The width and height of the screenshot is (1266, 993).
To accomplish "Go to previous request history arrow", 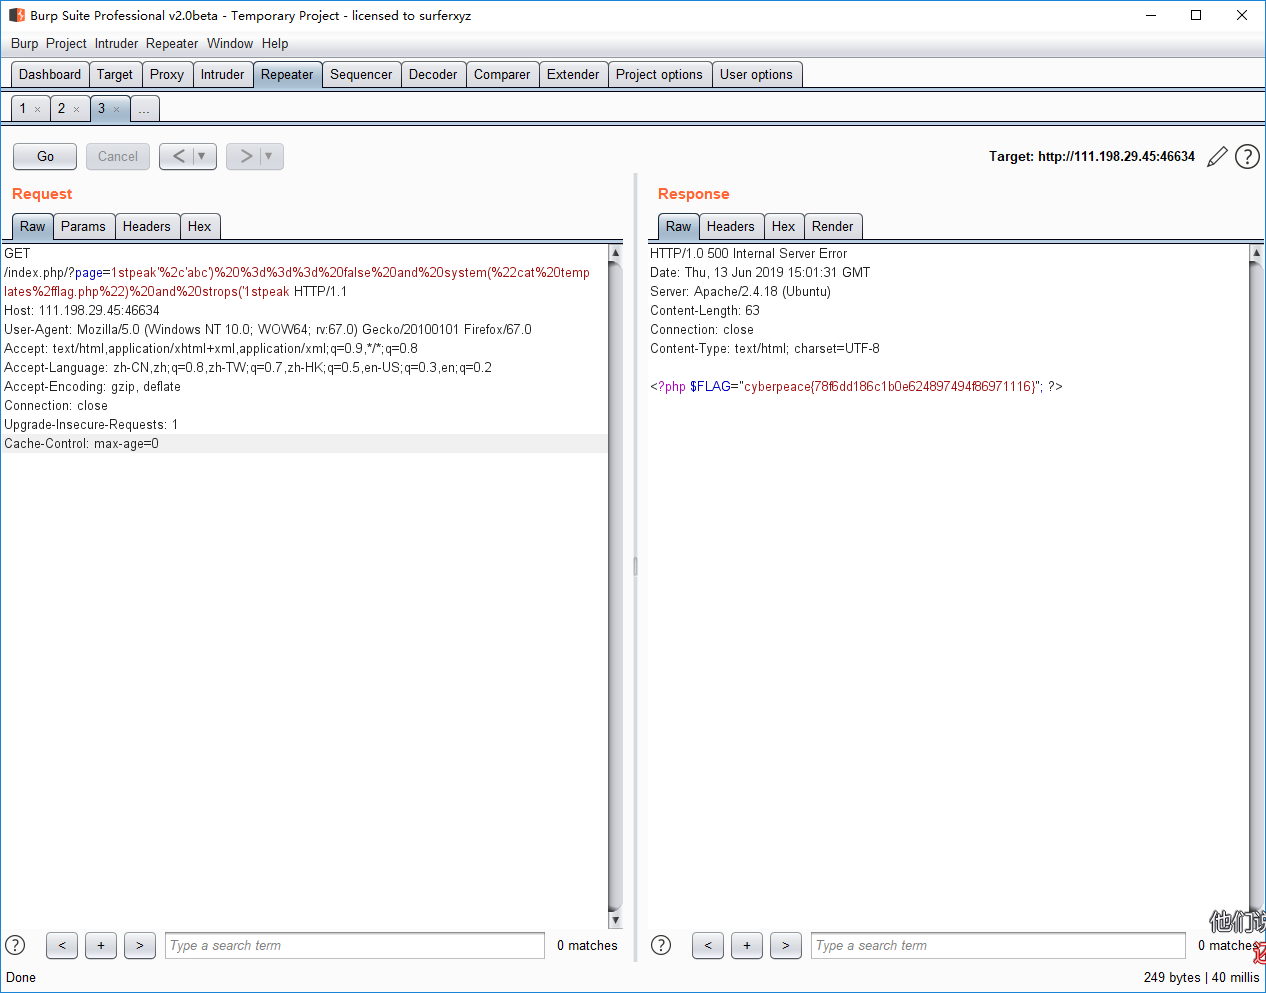I will [178, 156].
